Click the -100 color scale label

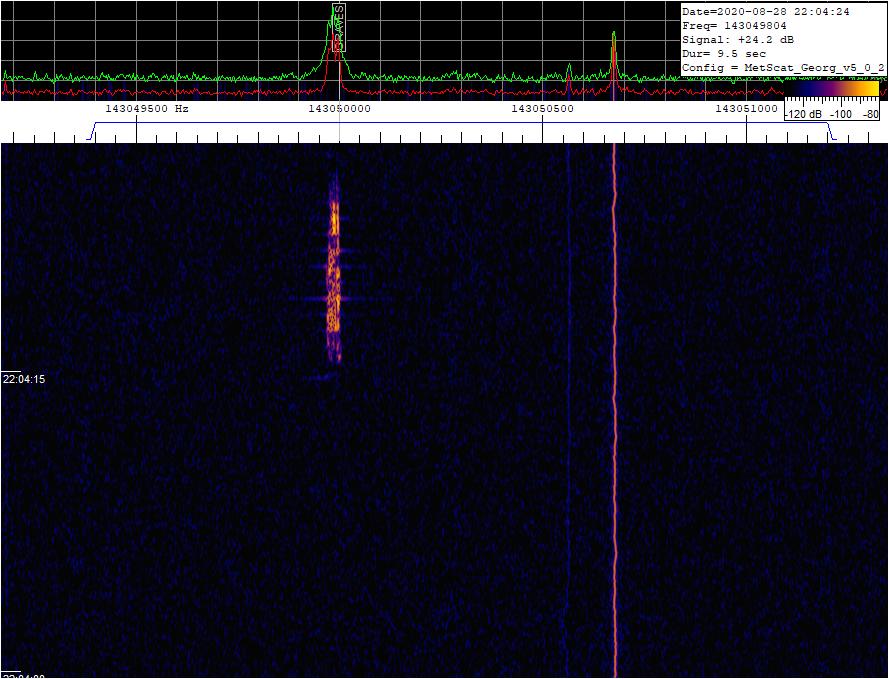coord(841,114)
